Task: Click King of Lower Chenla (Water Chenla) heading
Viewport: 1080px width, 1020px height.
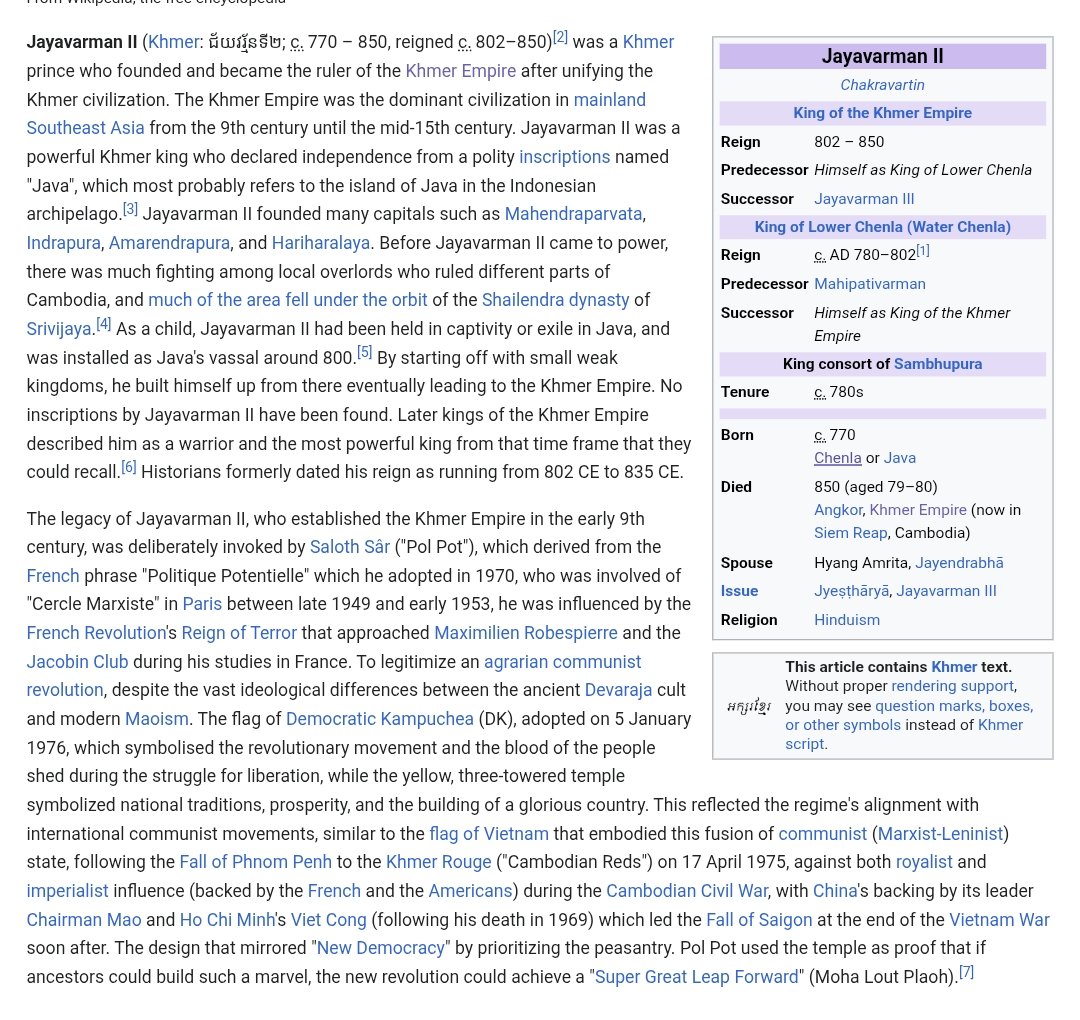Action: click(882, 227)
